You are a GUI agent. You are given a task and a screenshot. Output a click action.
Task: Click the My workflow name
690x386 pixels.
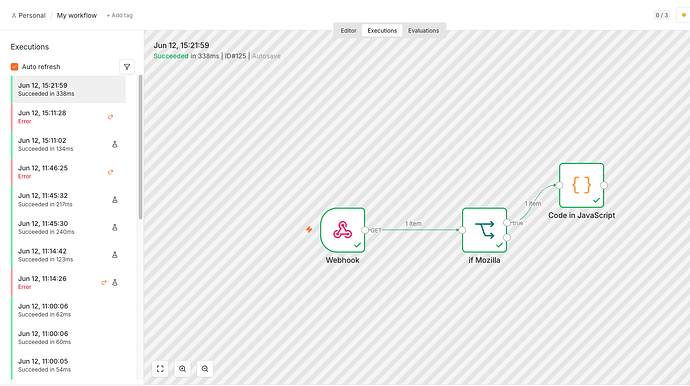(77, 15)
